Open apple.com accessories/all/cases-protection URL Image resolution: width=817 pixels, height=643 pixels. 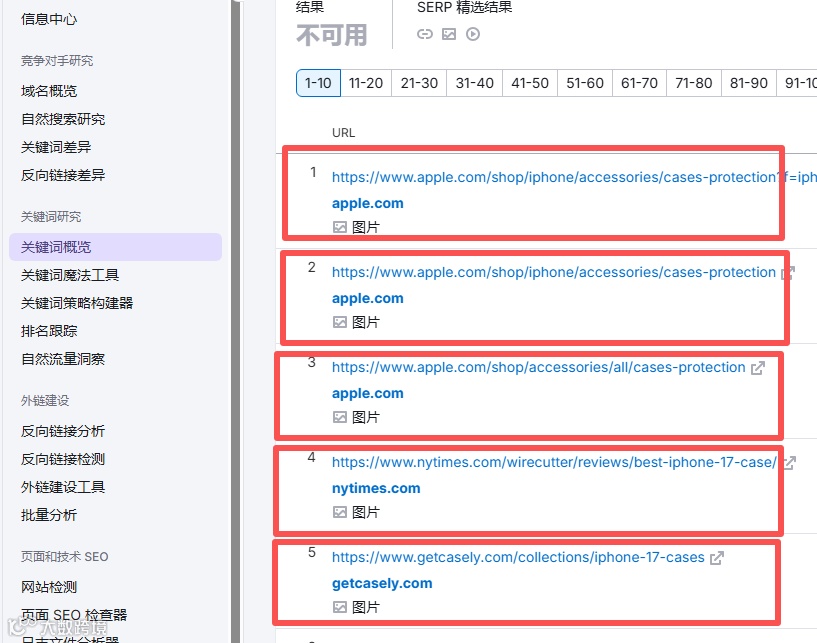tap(539, 367)
